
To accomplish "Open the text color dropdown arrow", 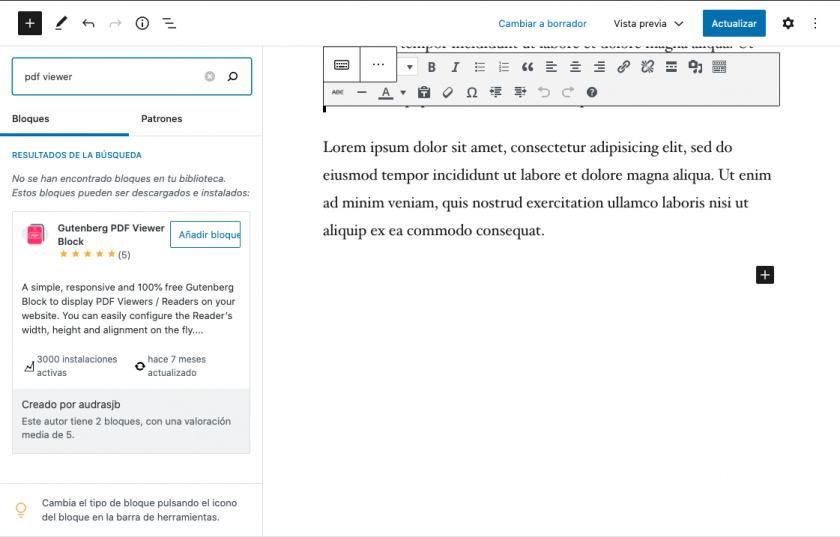I will 403,92.
